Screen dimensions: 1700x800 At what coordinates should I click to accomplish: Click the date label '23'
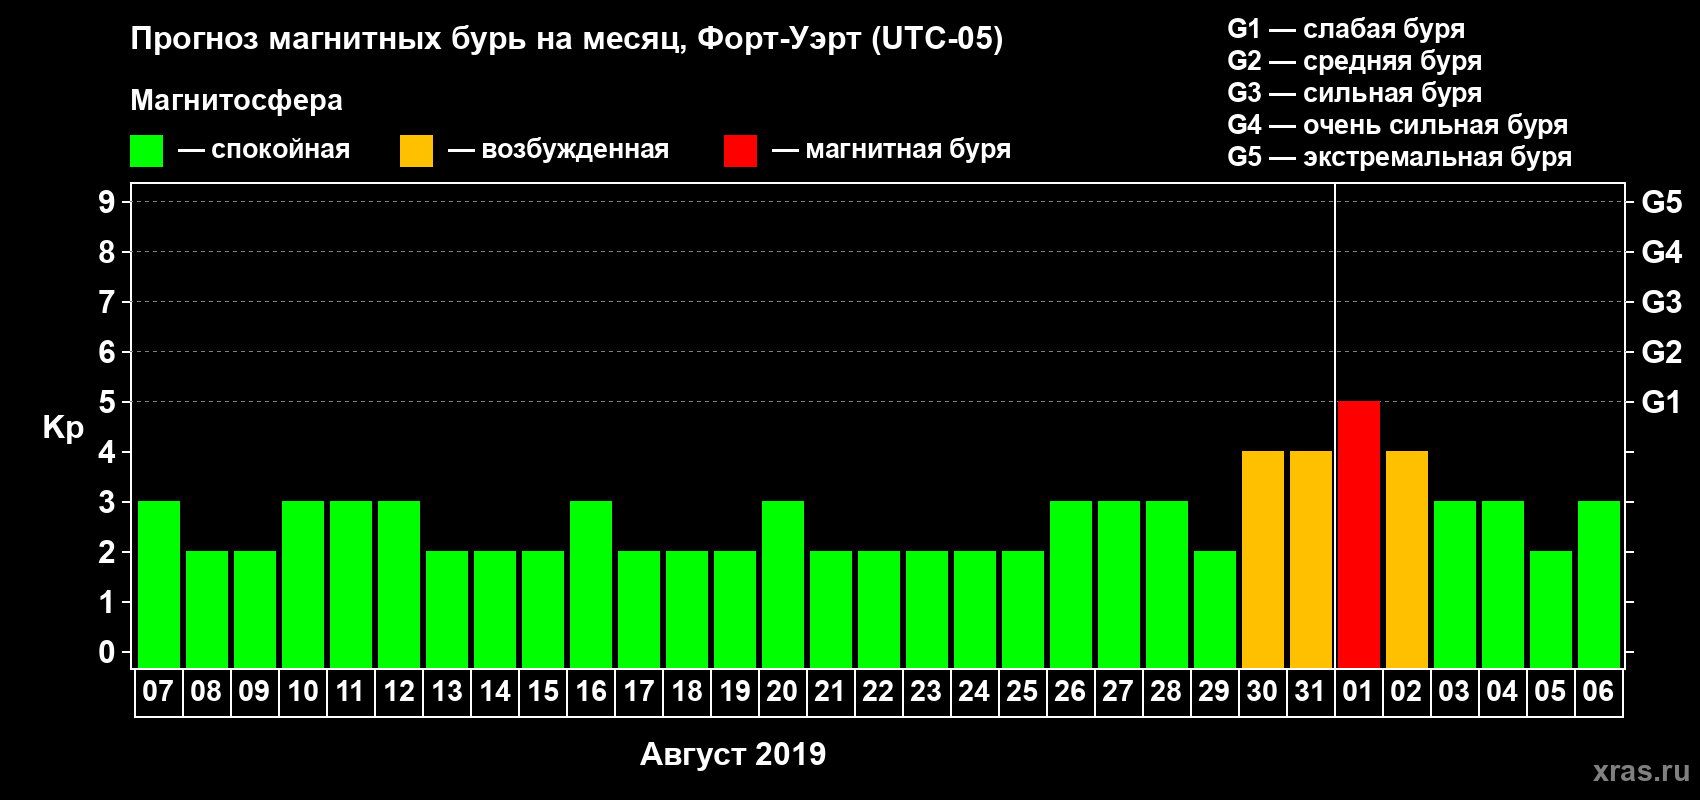926,691
